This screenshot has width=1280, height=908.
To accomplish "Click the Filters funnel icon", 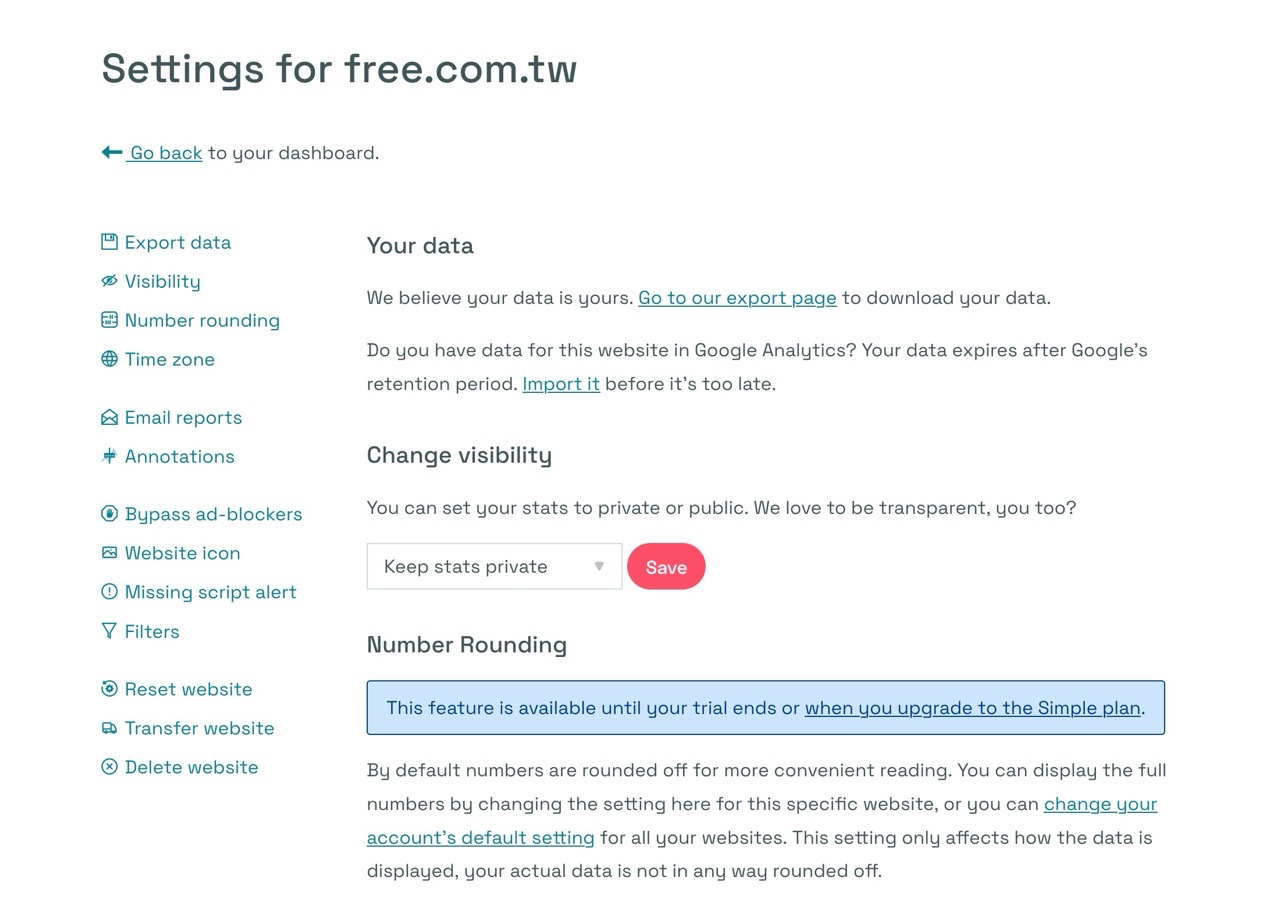I will 109,631.
